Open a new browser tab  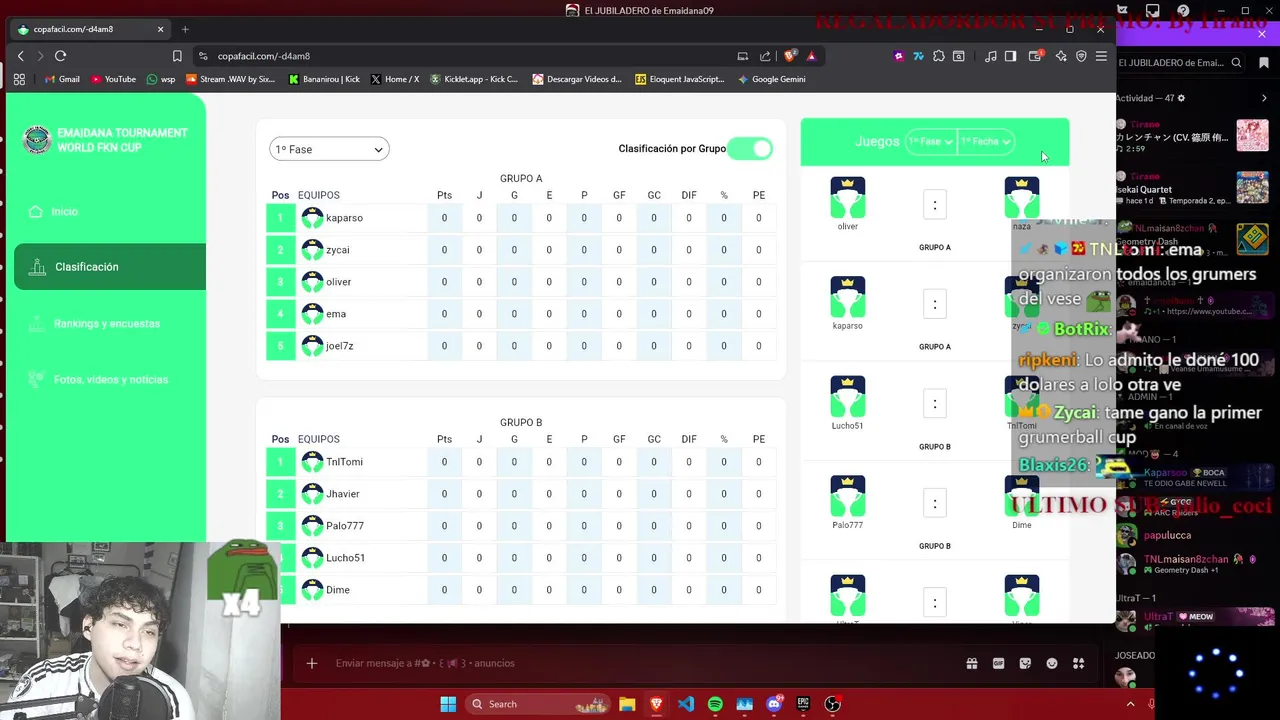click(185, 29)
